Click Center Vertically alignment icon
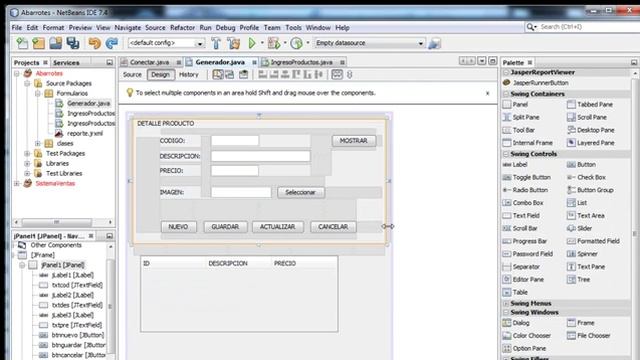 pos(319,75)
